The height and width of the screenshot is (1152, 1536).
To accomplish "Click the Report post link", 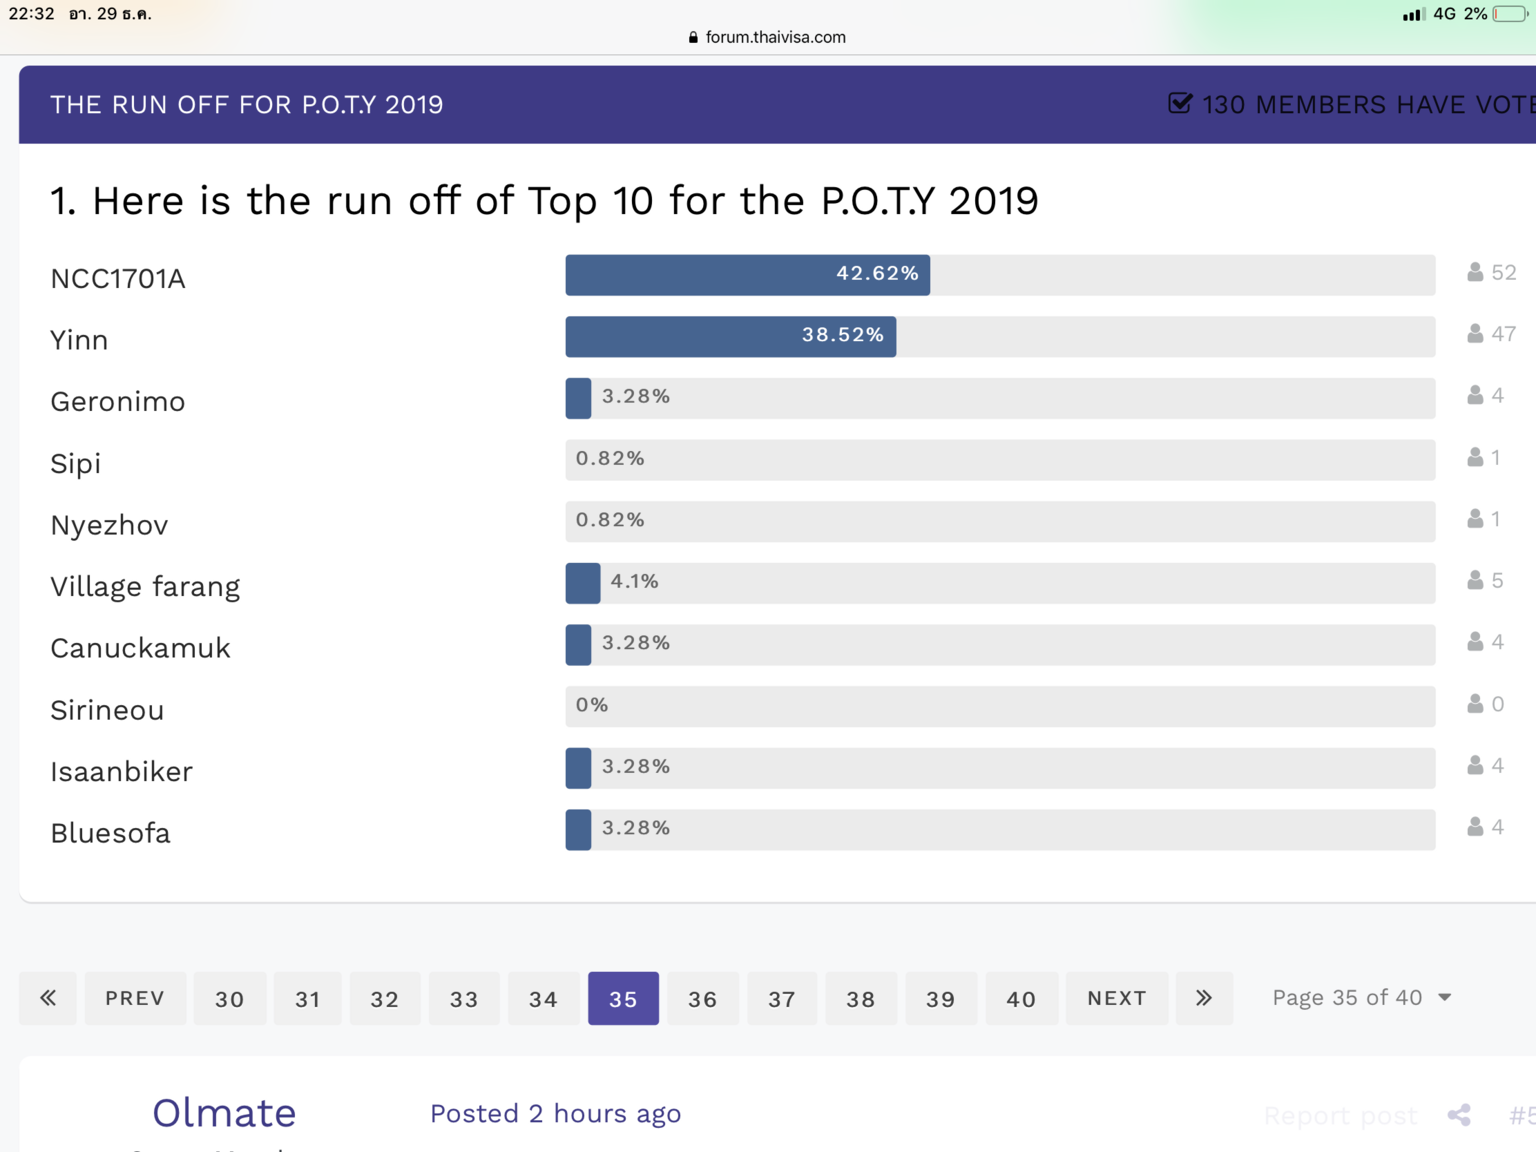I will (1340, 1116).
